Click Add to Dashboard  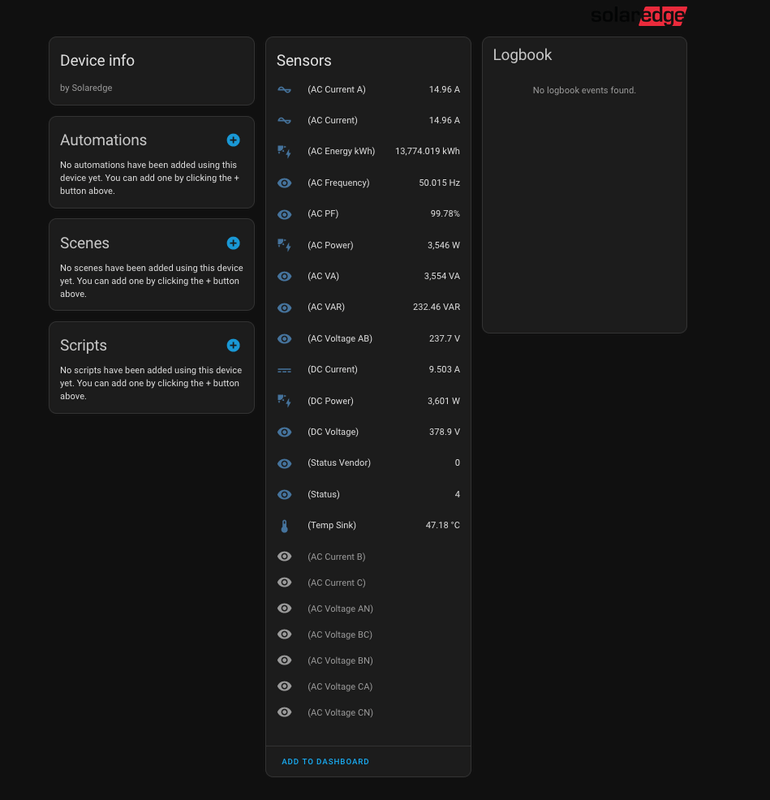pos(325,762)
